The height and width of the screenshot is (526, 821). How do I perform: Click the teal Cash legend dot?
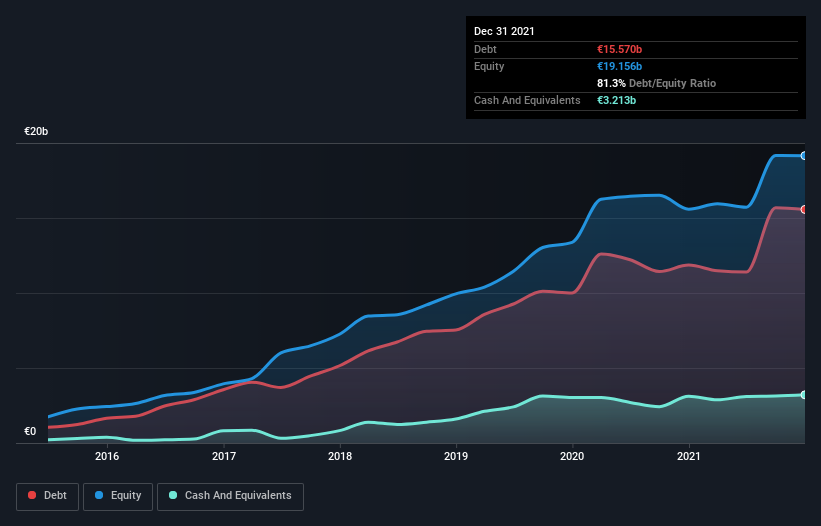pyautogui.click(x=173, y=495)
